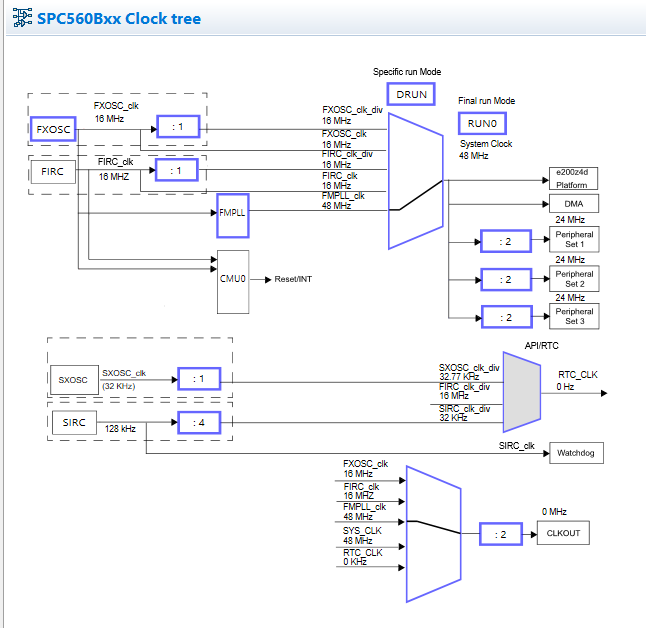Click the CMU0 block
Screen dimensions: 646x628
pyautogui.click(x=233, y=282)
